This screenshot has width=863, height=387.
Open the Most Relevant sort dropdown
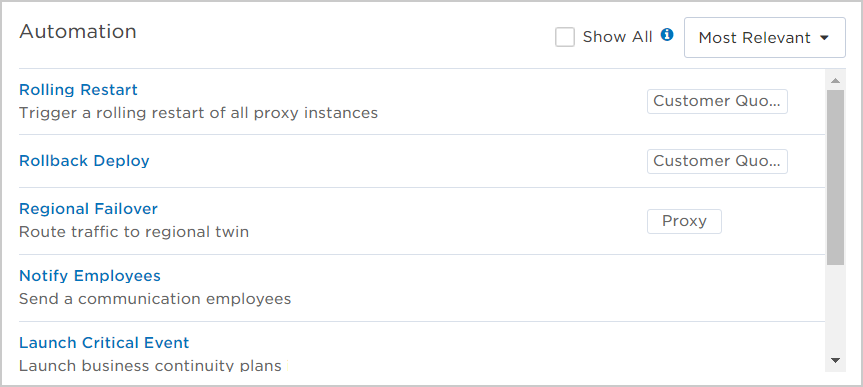coord(764,37)
